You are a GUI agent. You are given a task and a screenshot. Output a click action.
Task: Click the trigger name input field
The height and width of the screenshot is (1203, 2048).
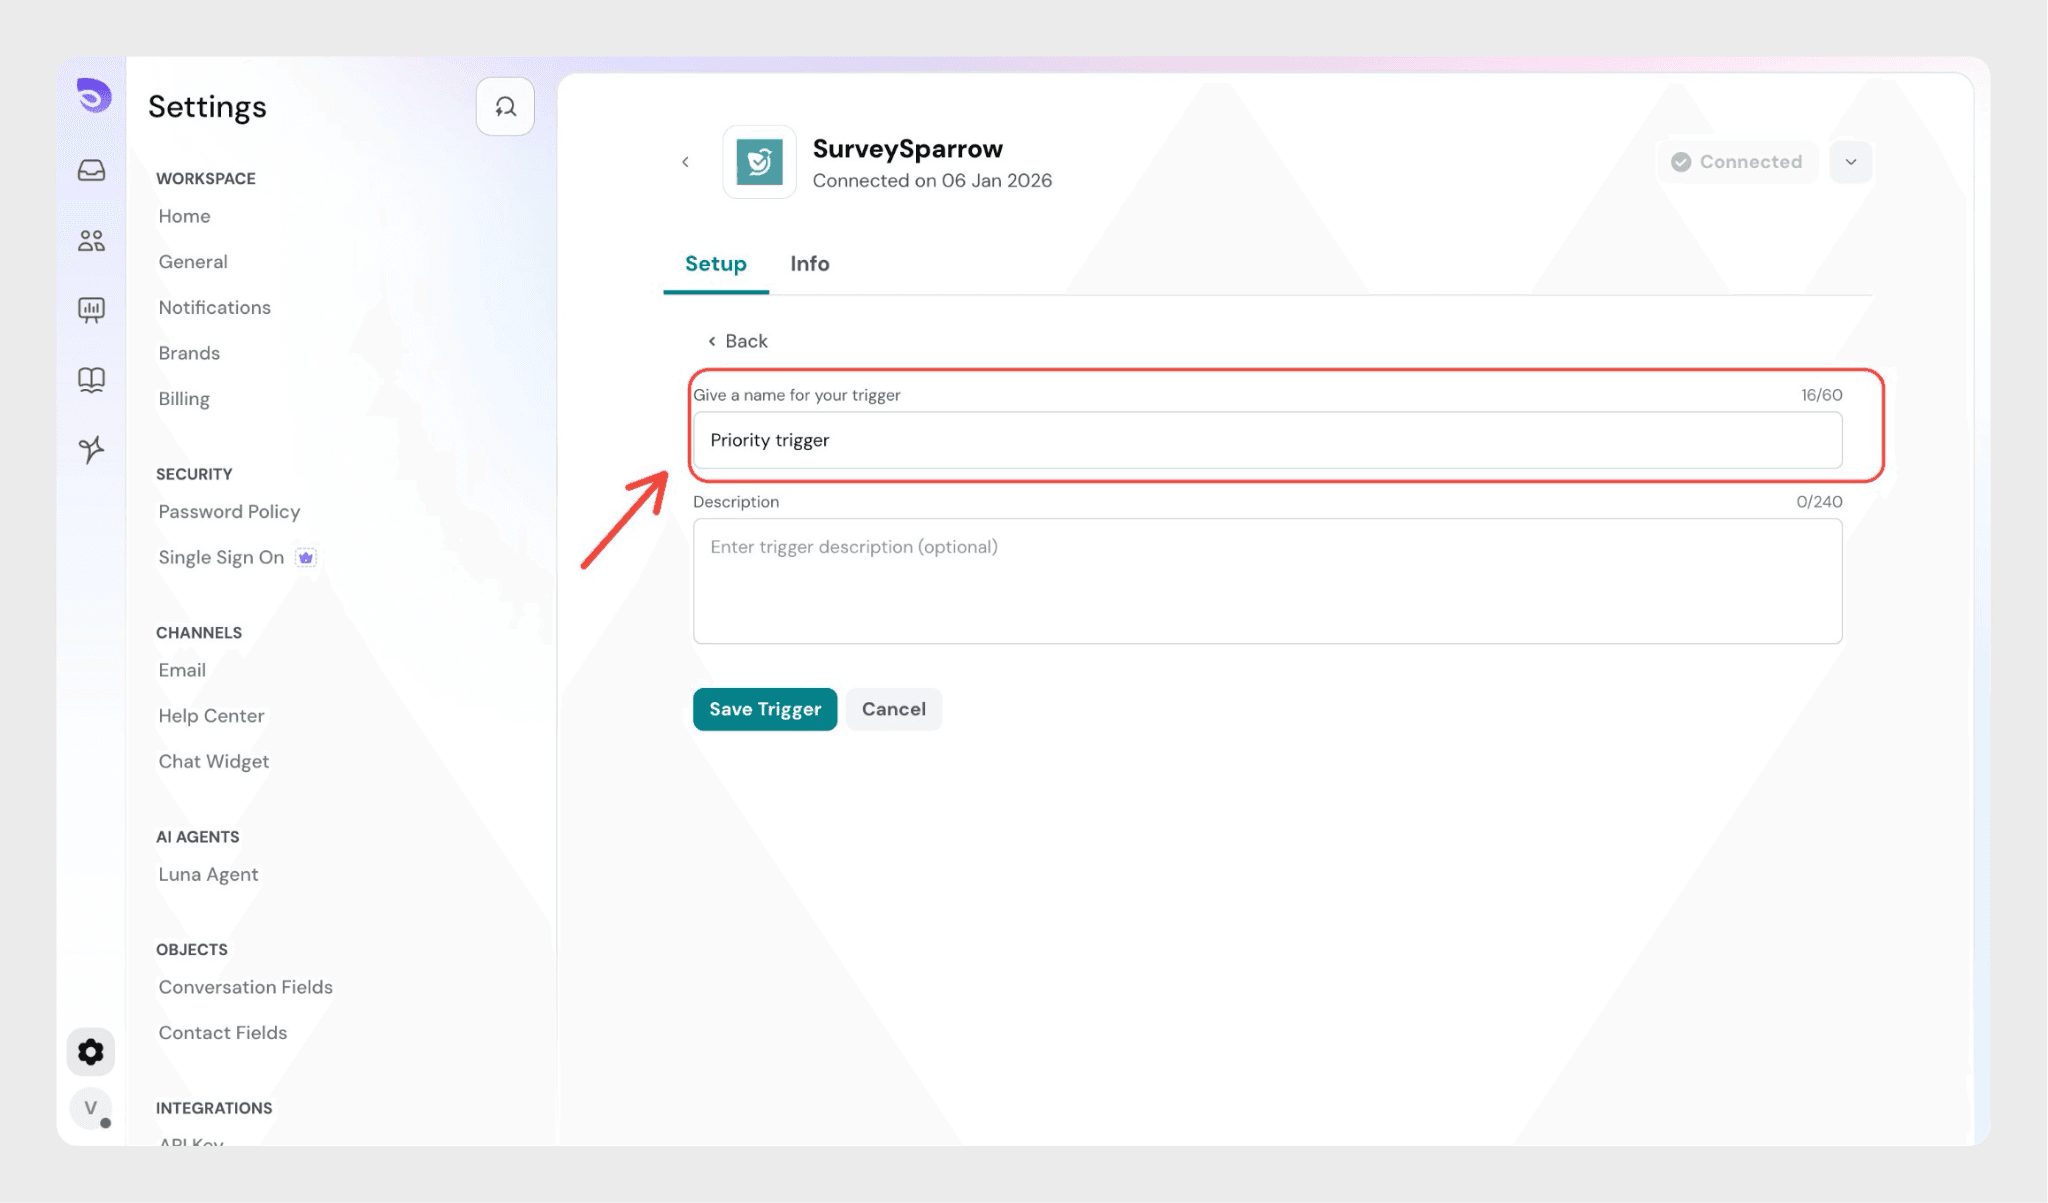click(x=1267, y=440)
